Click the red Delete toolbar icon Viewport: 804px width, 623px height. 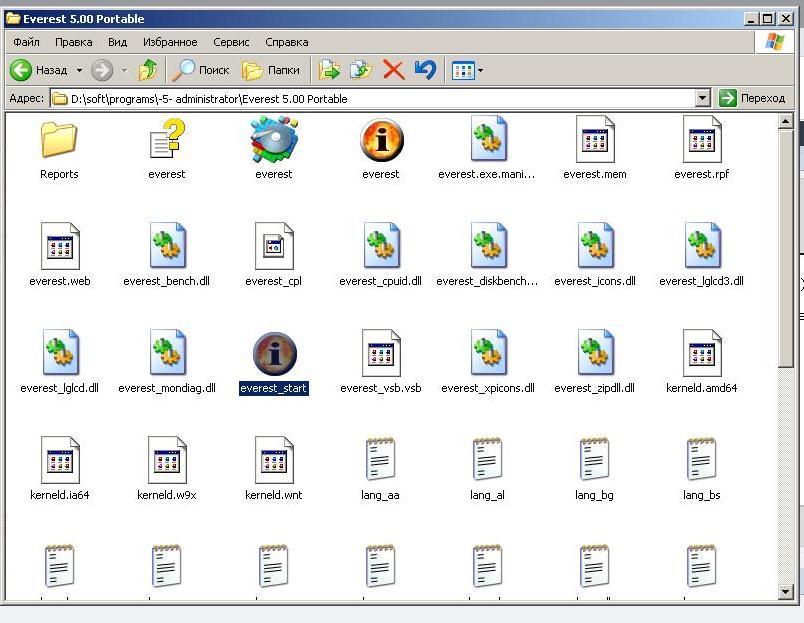[393, 70]
